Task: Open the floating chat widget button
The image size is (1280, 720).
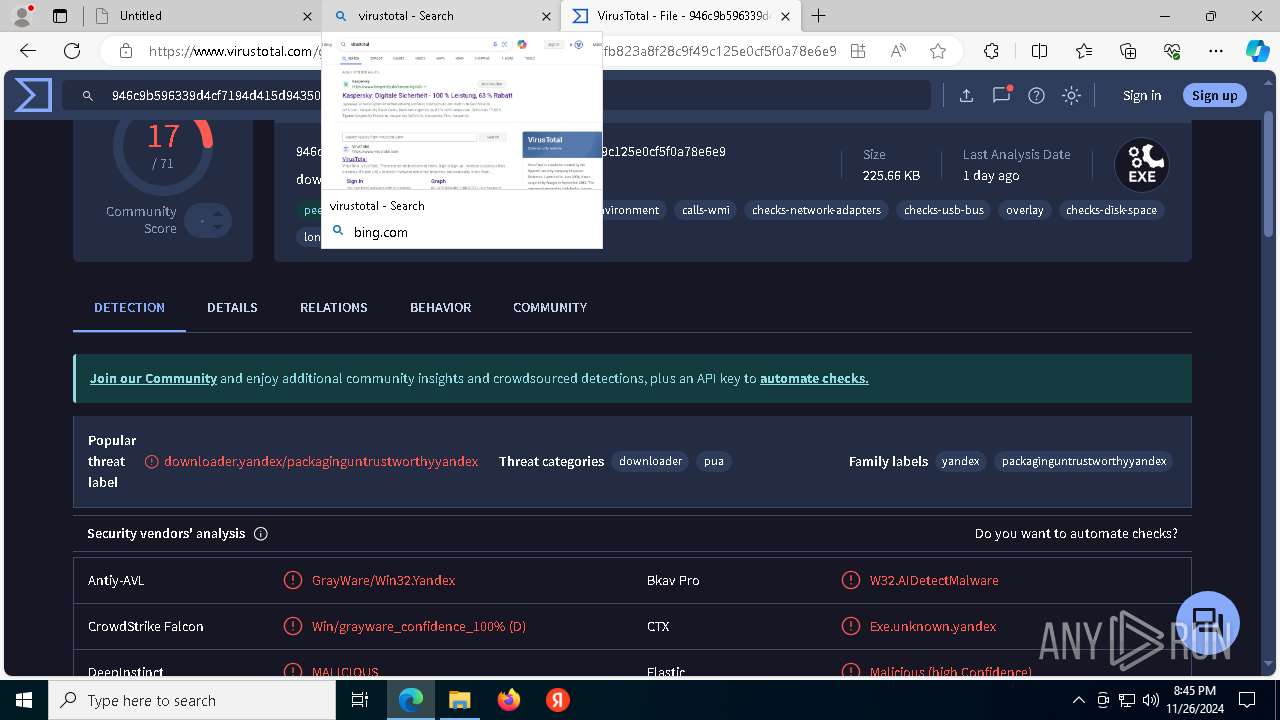Action: pyautogui.click(x=1208, y=622)
